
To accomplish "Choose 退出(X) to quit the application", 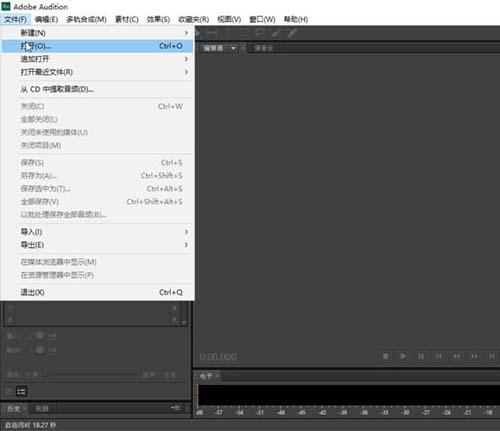I will click(x=97, y=292).
